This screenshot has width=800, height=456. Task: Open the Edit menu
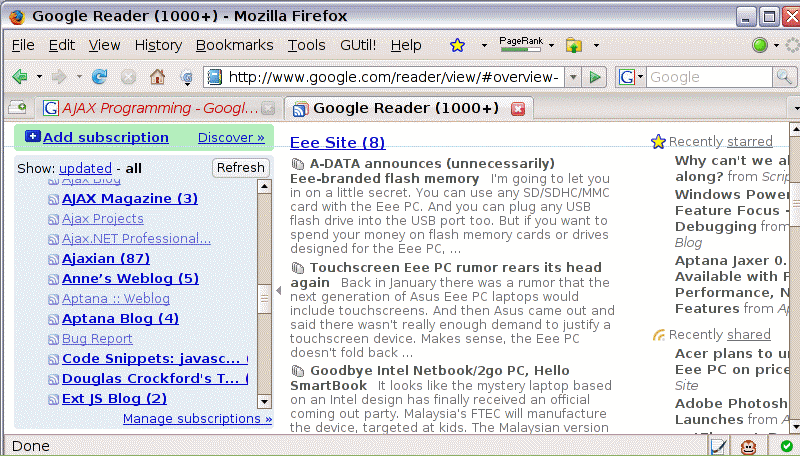62,45
